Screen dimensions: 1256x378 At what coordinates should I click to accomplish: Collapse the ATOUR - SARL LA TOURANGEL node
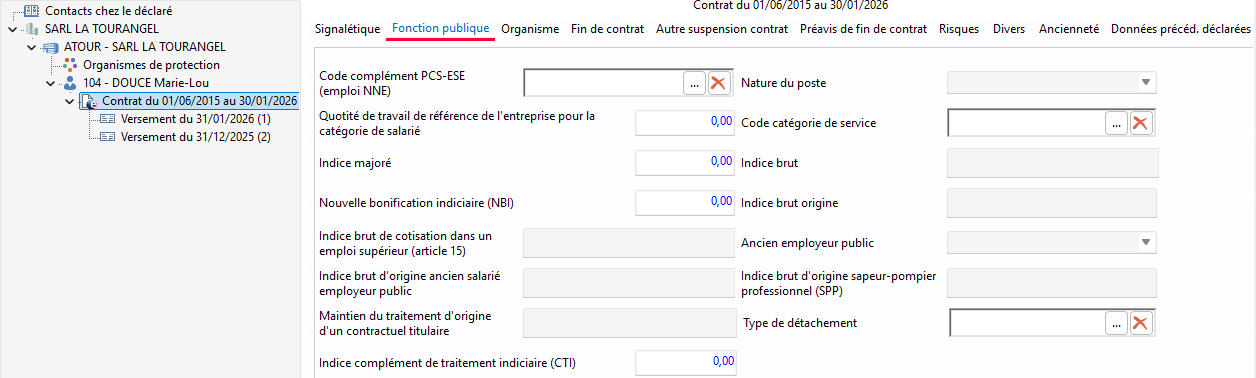coord(31,47)
